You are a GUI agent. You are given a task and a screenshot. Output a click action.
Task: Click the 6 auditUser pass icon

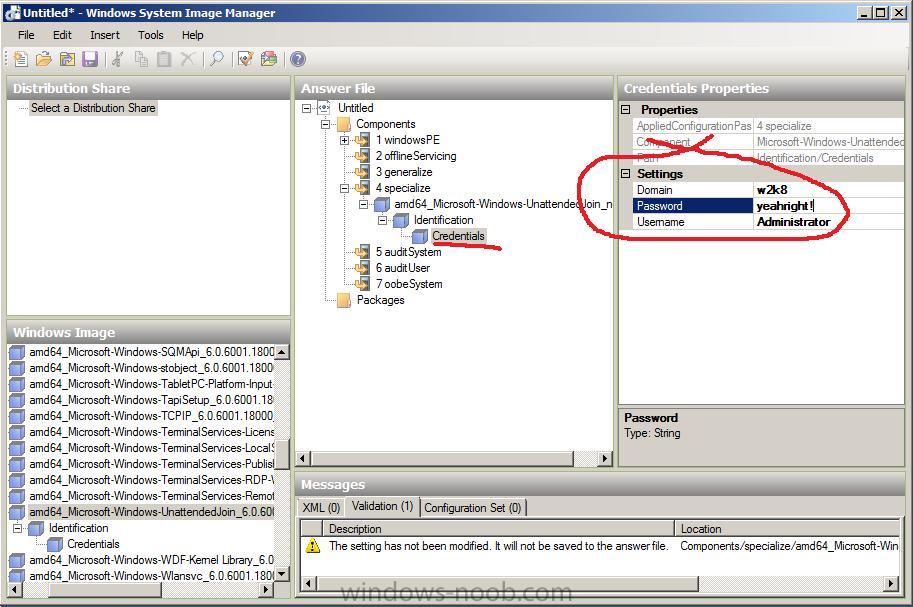click(362, 268)
